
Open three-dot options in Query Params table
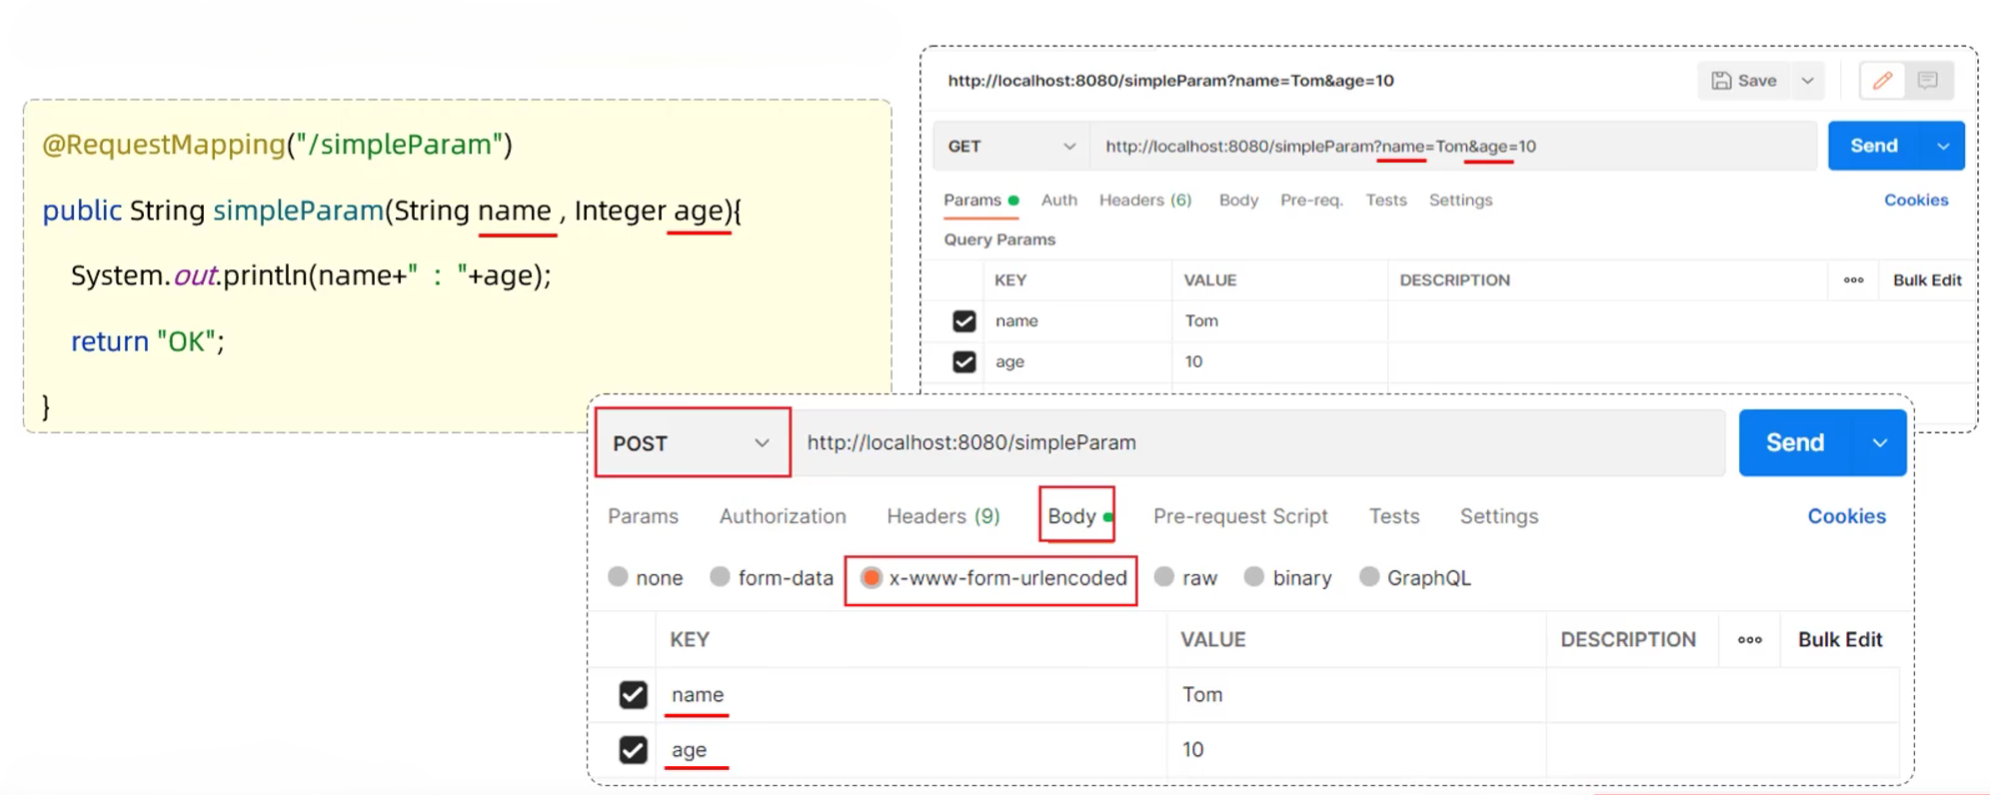[1853, 280]
